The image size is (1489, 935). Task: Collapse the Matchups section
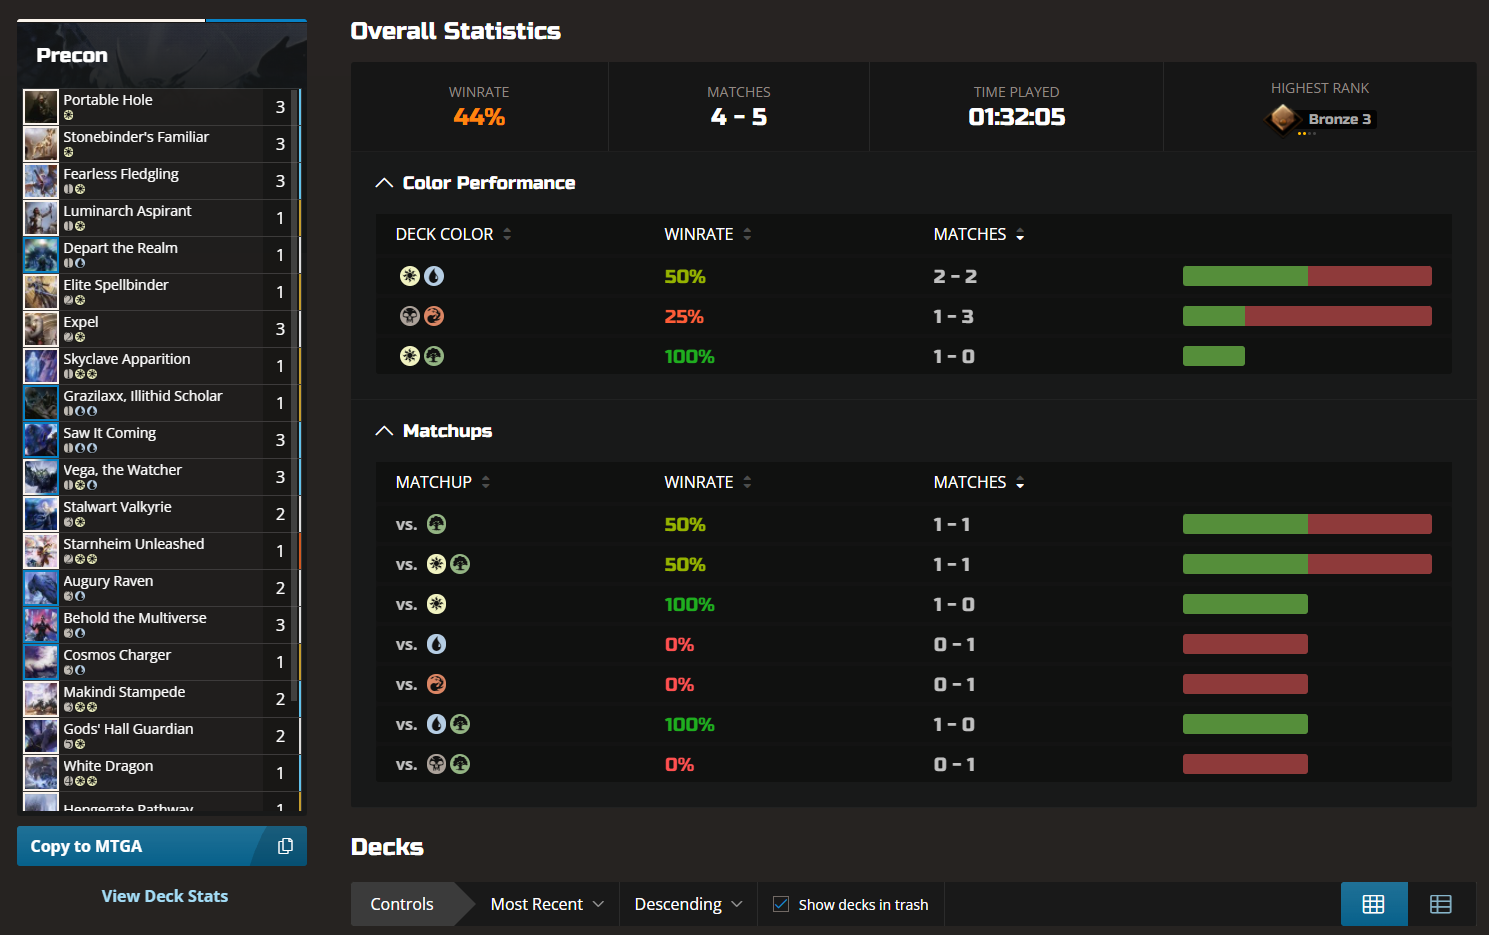click(x=384, y=431)
